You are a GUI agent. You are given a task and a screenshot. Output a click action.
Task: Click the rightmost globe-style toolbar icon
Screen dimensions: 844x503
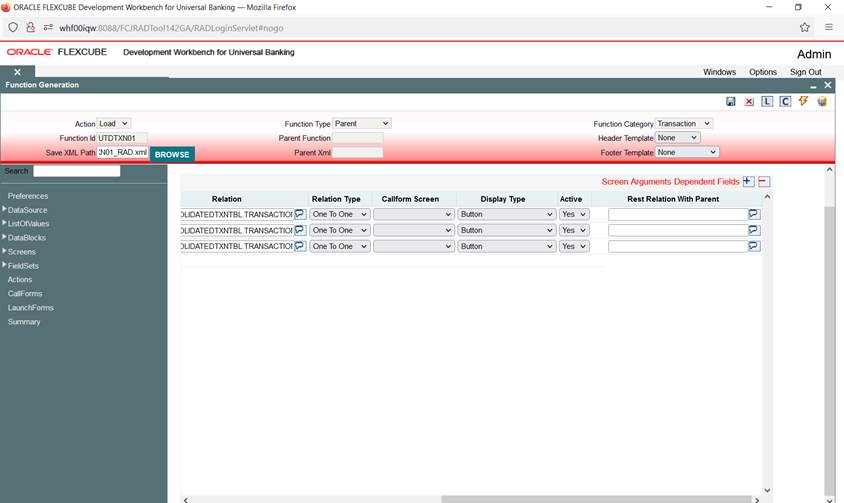(822, 101)
